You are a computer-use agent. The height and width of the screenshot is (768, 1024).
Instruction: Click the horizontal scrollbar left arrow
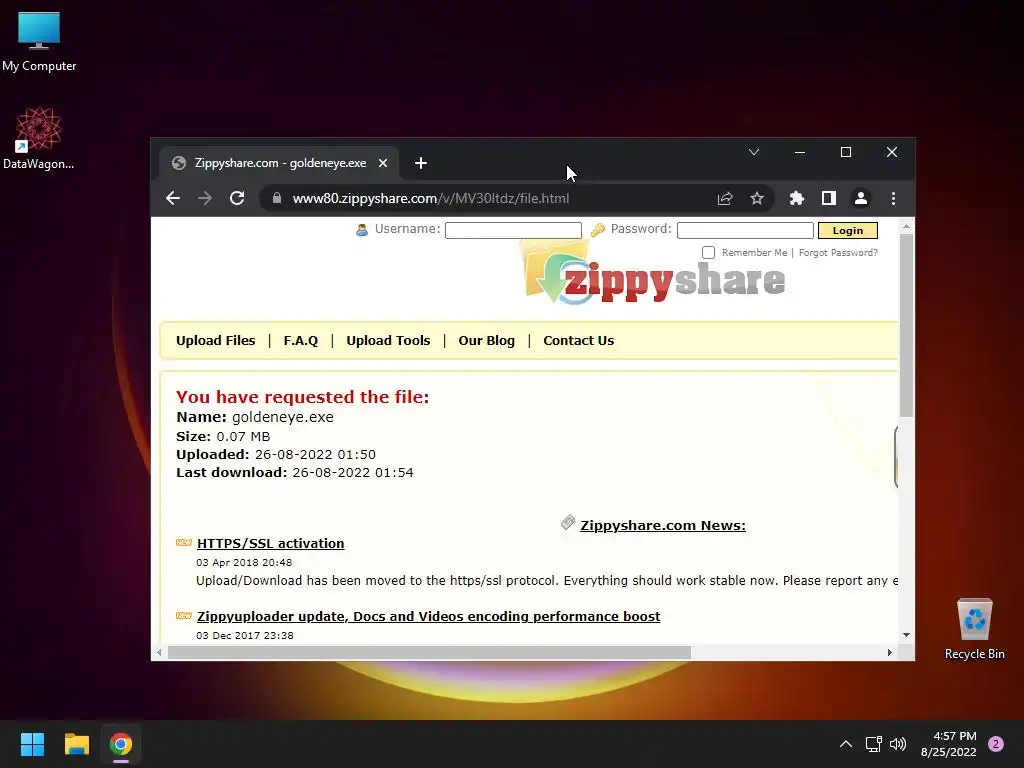point(159,652)
